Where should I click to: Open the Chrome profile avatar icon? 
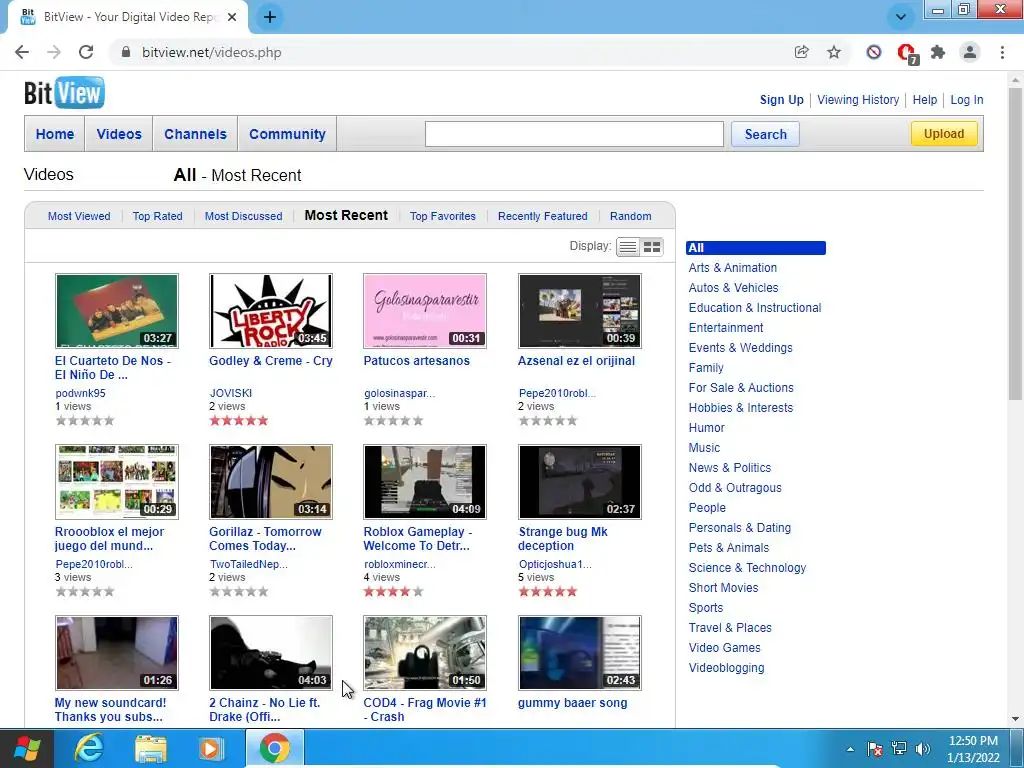point(970,52)
